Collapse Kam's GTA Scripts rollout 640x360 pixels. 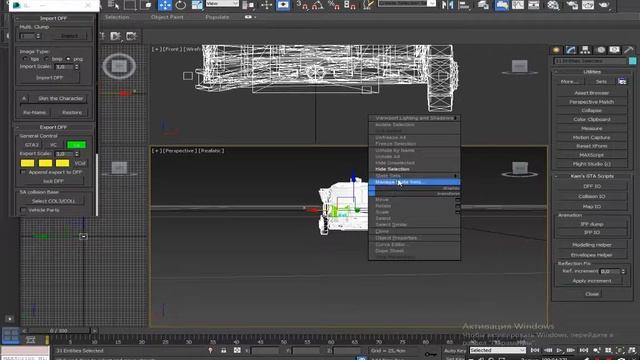(x=592, y=176)
